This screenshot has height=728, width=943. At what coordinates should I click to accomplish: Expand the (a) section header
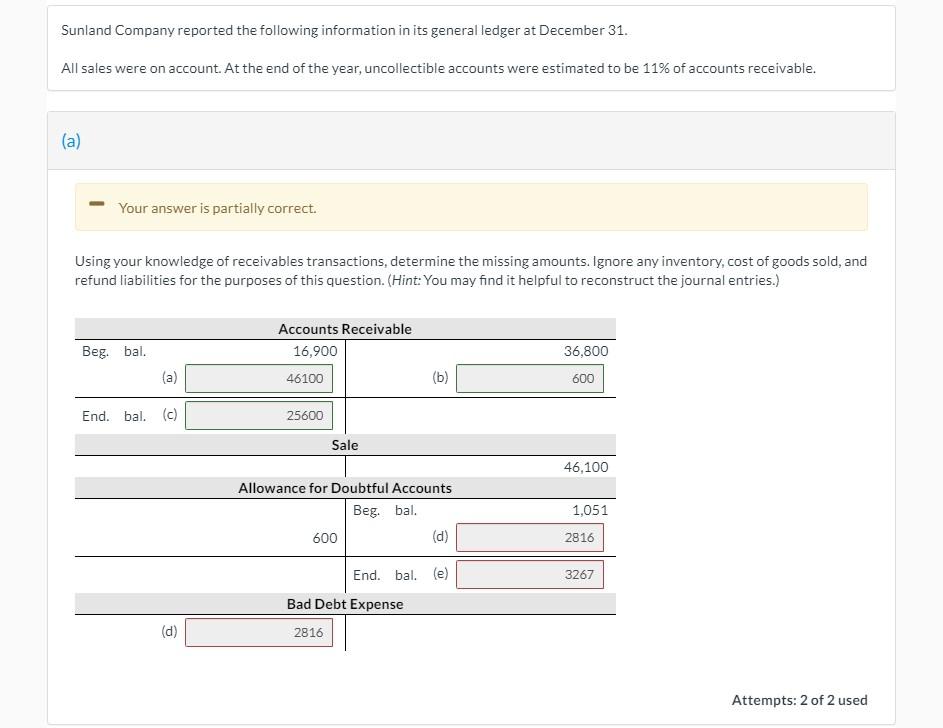coord(70,141)
